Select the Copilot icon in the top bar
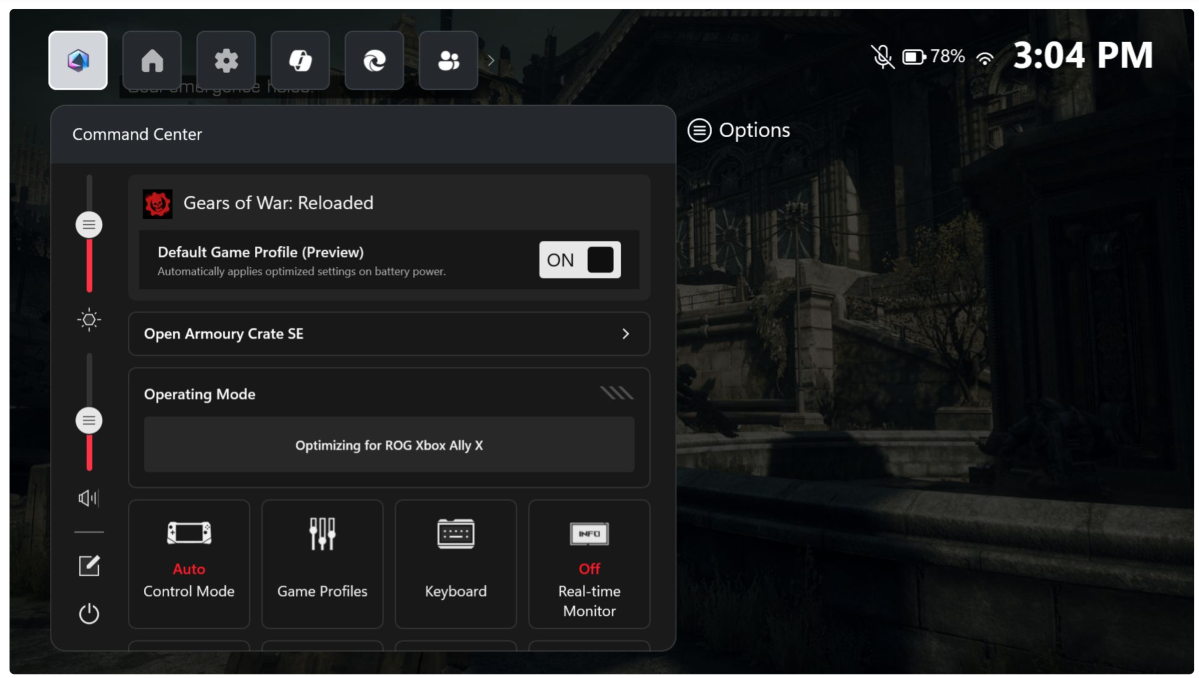This screenshot has height=678, width=1199. [300, 60]
